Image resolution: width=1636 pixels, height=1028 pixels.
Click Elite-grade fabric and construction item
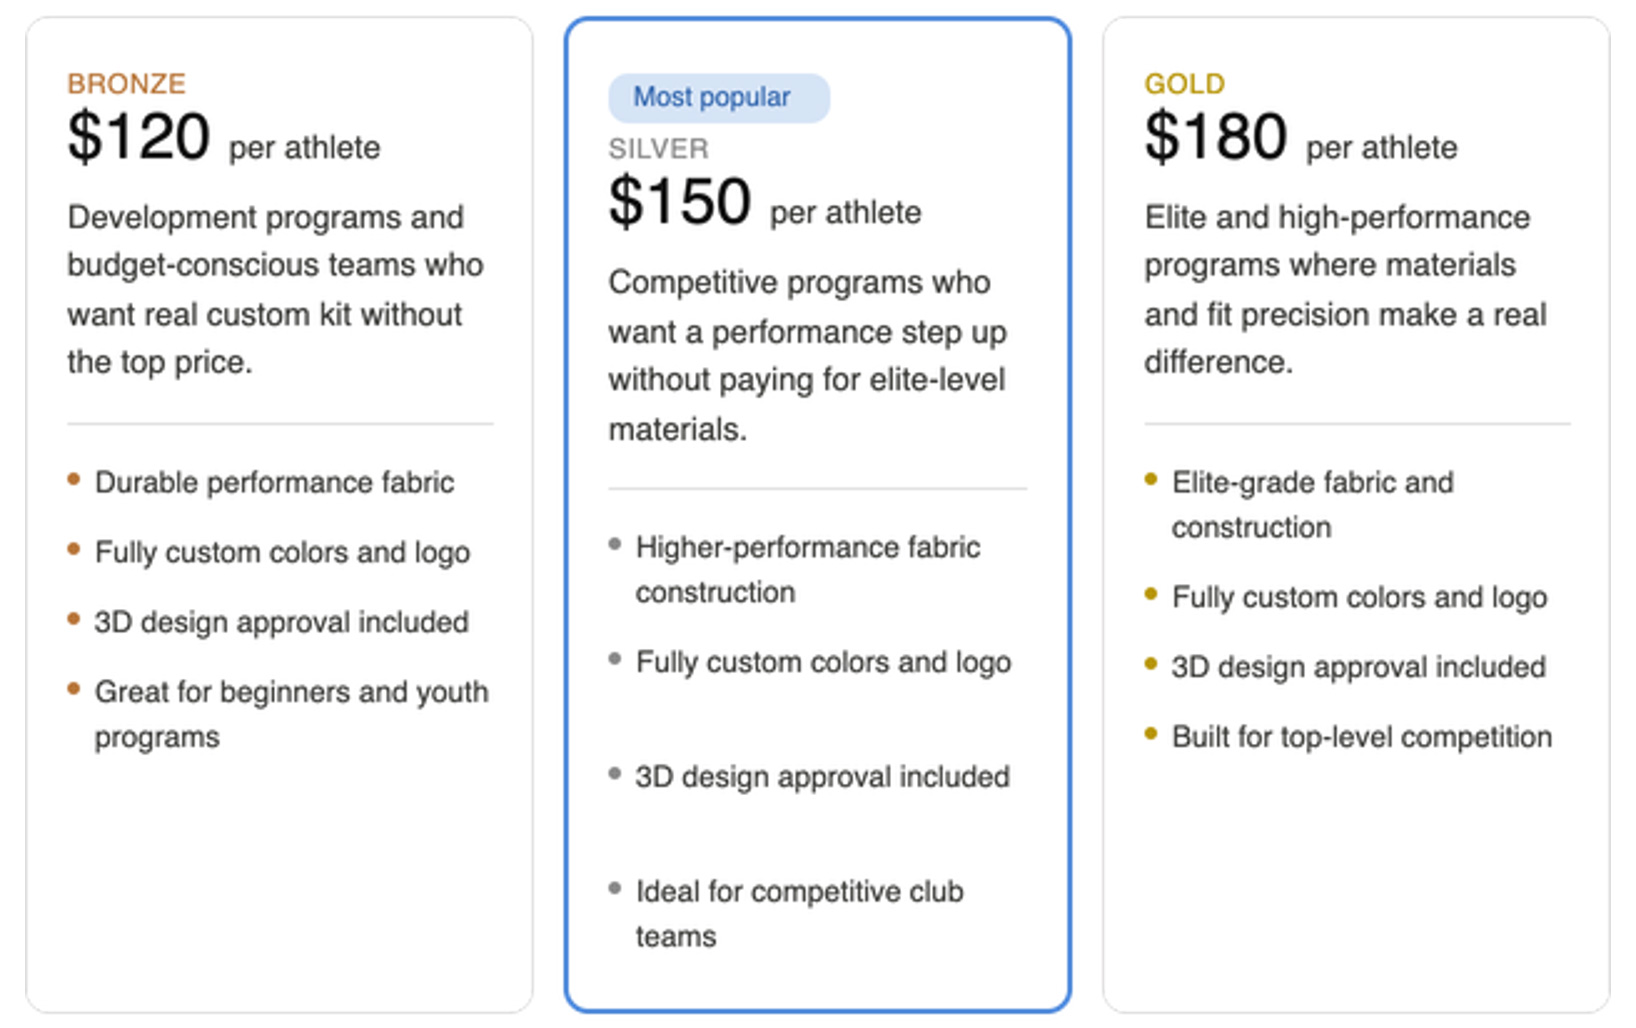[x=1313, y=504]
